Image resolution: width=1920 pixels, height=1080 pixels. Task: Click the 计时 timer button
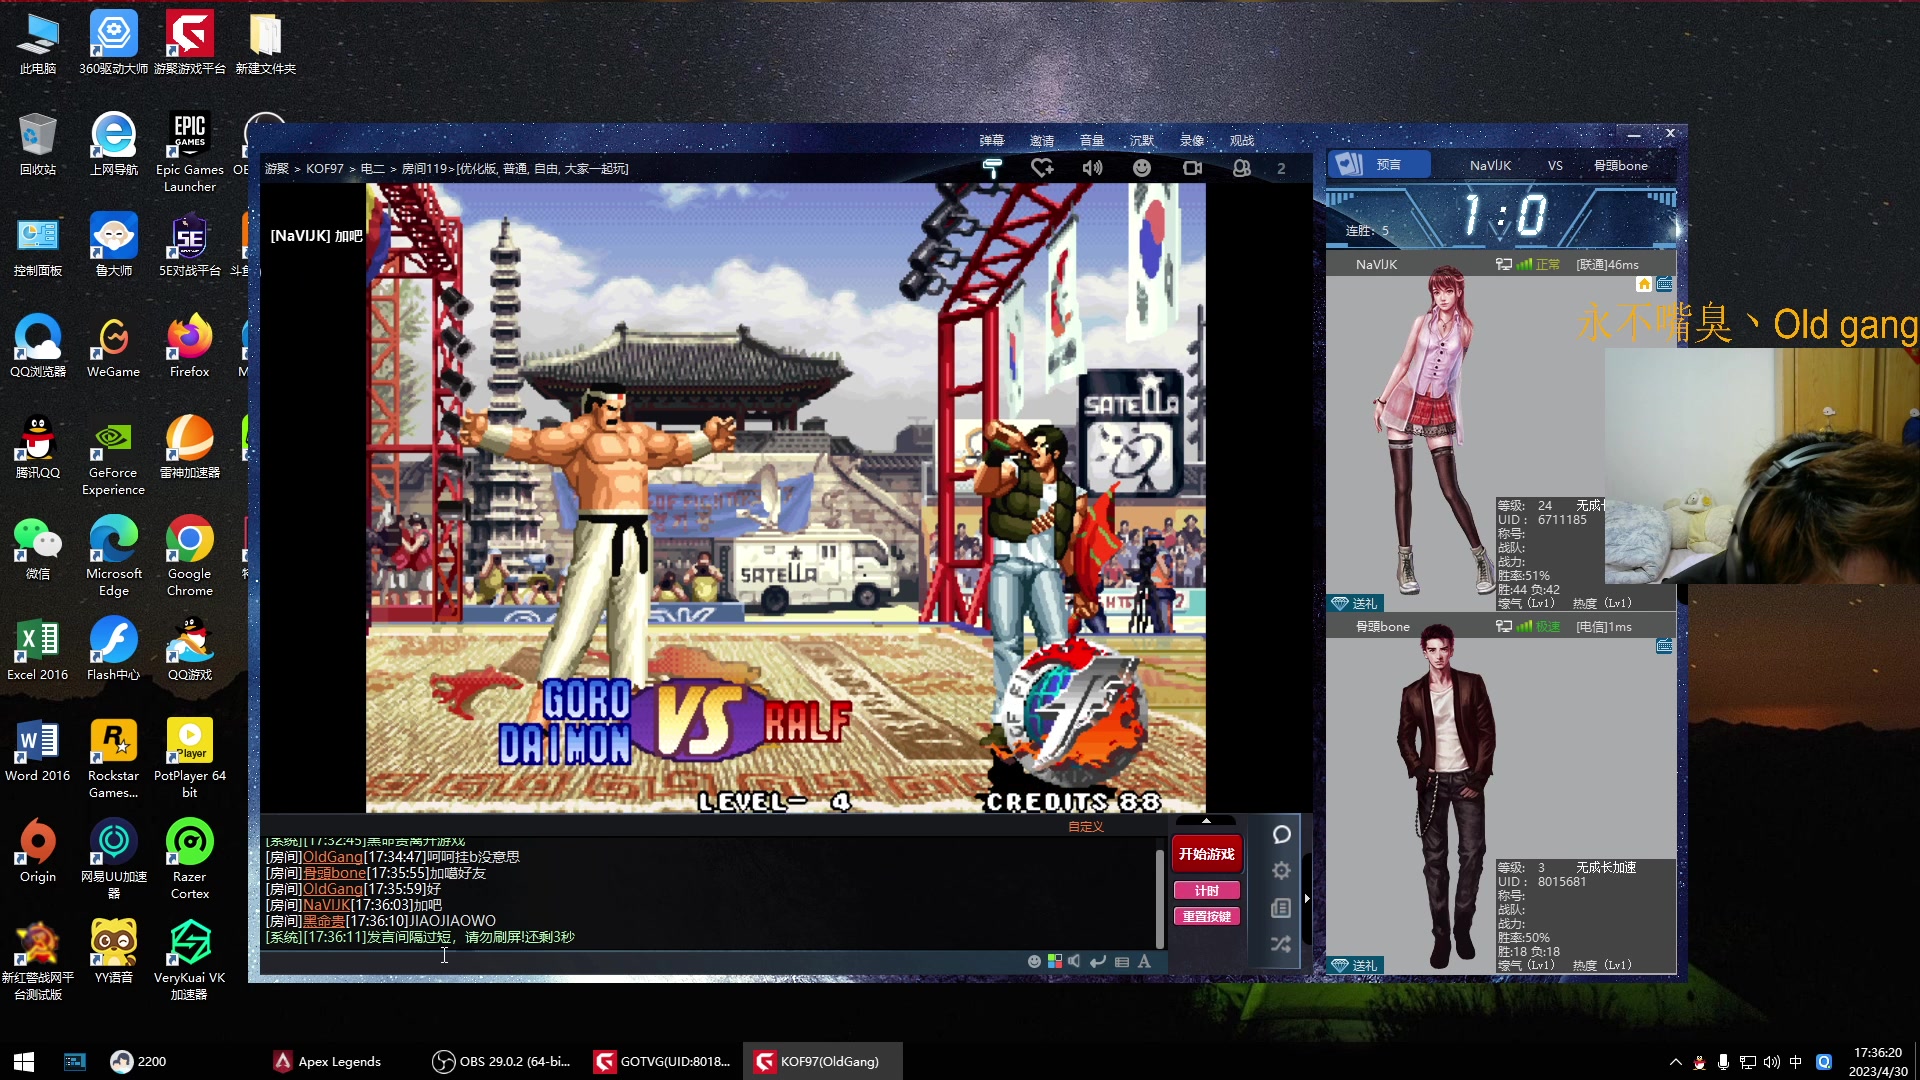click(1207, 890)
